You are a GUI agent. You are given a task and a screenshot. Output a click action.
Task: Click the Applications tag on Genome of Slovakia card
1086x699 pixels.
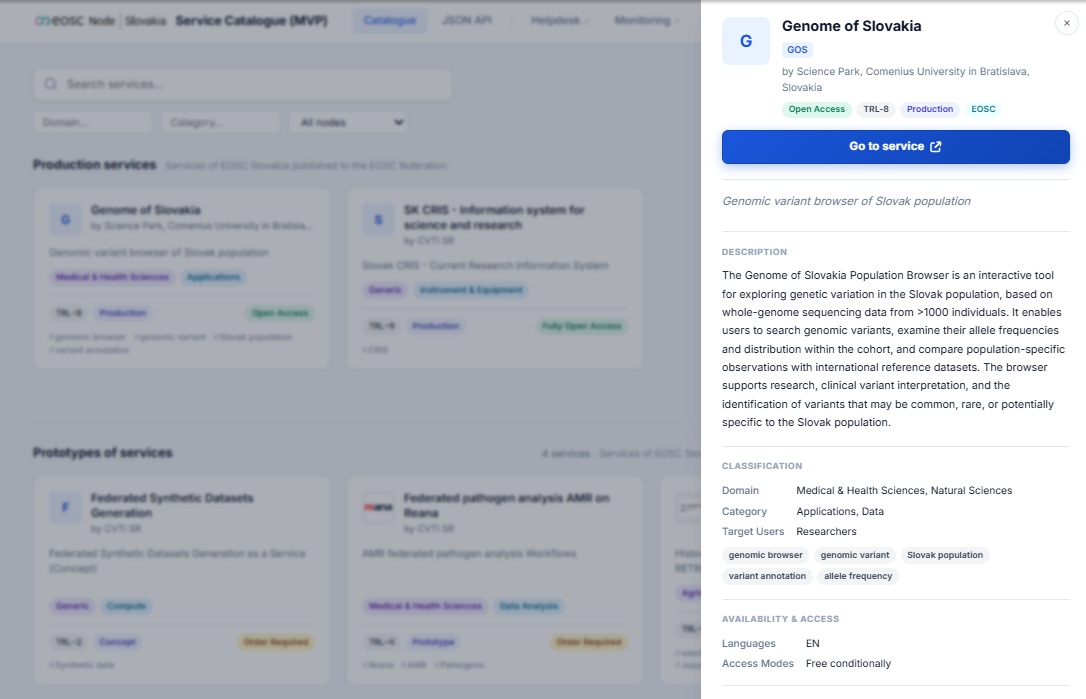[x=213, y=277]
